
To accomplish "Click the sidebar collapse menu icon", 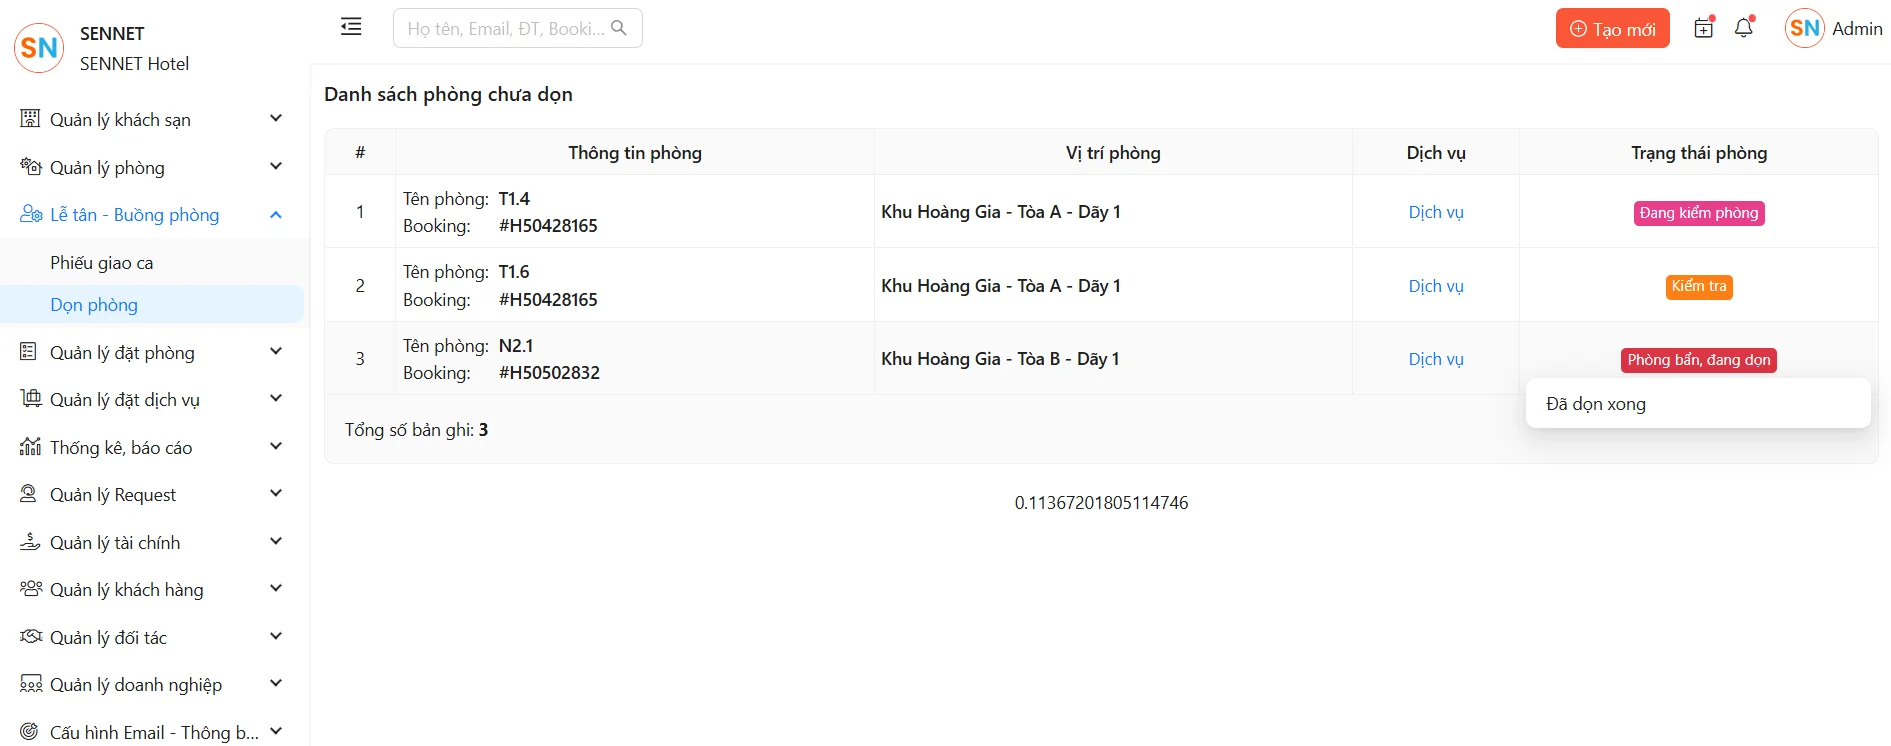I will tap(351, 27).
